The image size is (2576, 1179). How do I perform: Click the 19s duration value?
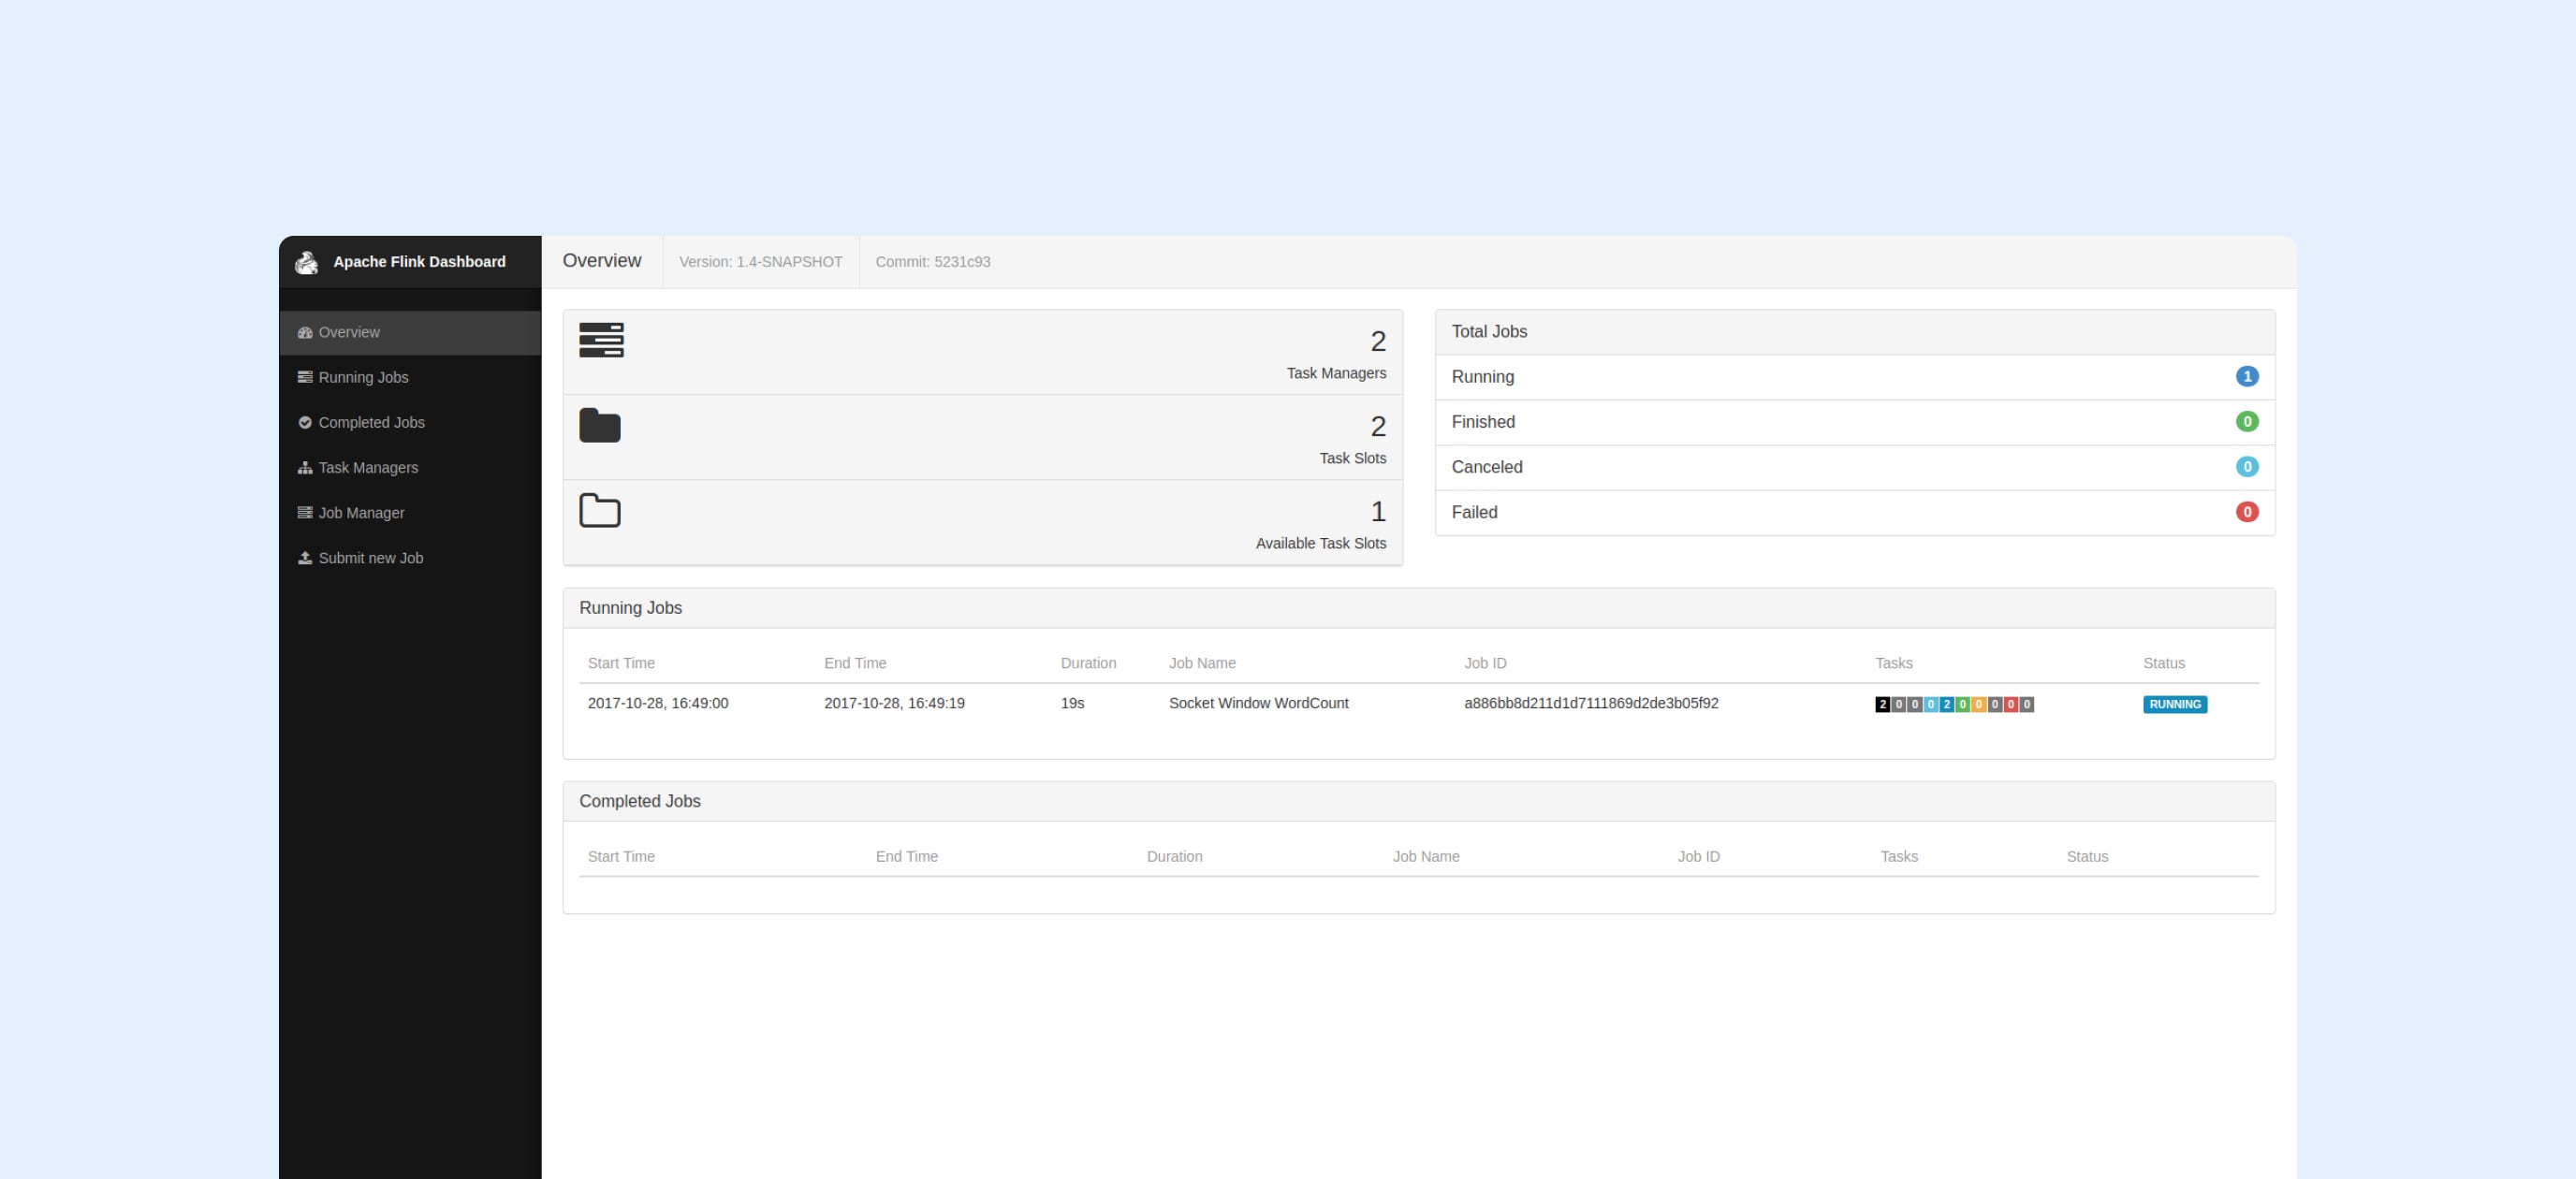[x=1072, y=703]
